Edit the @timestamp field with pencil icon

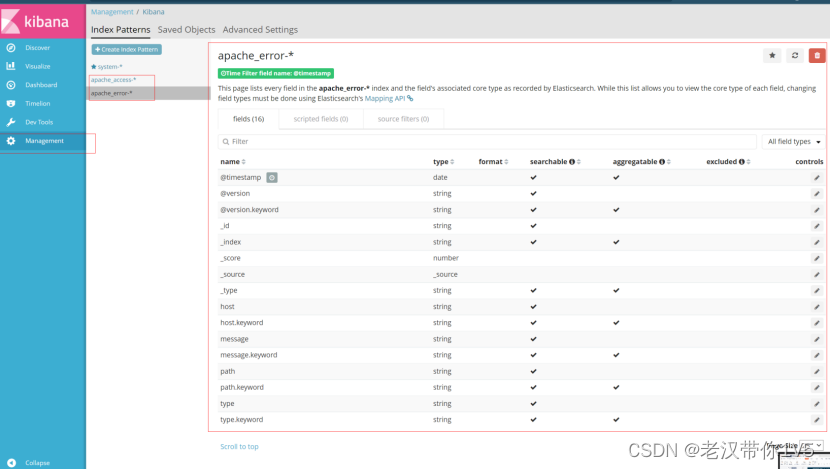click(817, 178)
